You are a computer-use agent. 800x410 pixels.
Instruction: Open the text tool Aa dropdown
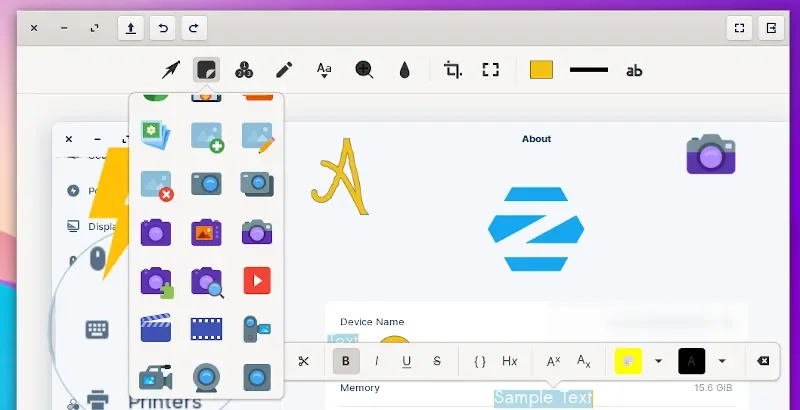click(324, 70)
